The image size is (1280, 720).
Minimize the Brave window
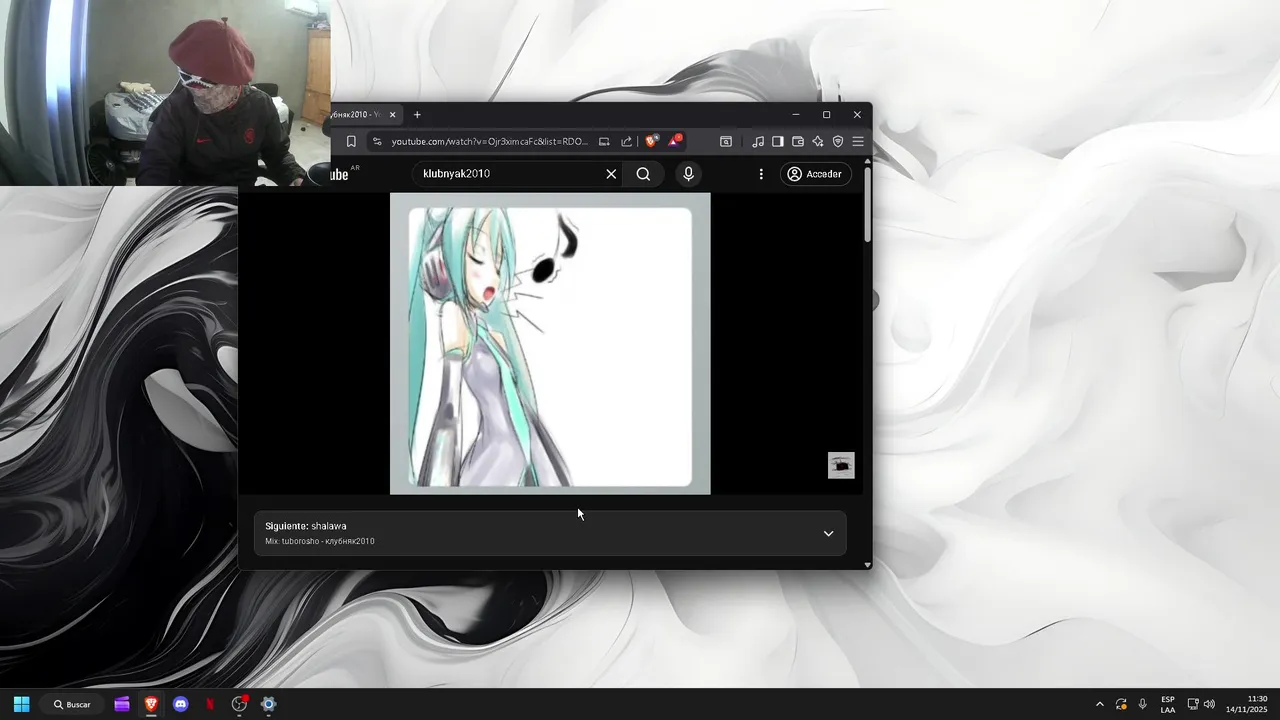click(x=796, y=115)
